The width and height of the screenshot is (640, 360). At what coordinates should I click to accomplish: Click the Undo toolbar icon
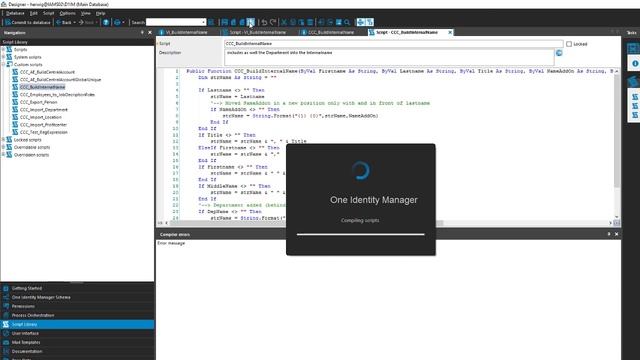(264, 22)
